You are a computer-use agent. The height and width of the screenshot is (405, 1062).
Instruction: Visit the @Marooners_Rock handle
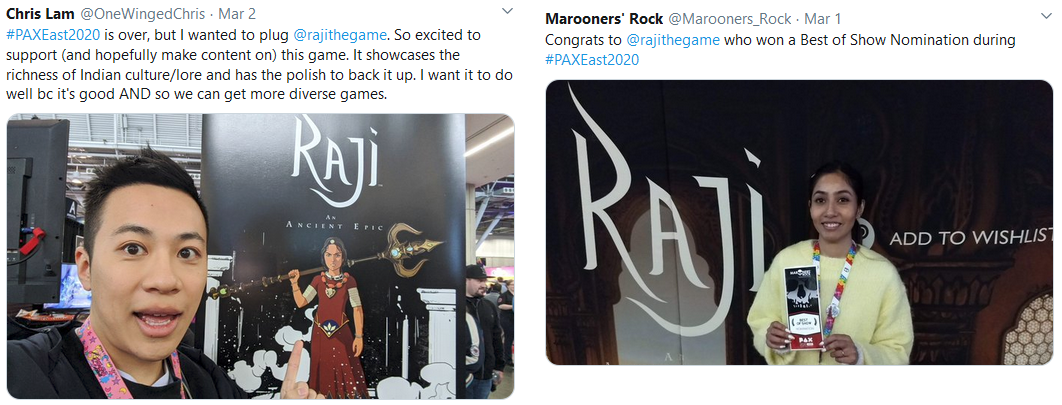731,19
